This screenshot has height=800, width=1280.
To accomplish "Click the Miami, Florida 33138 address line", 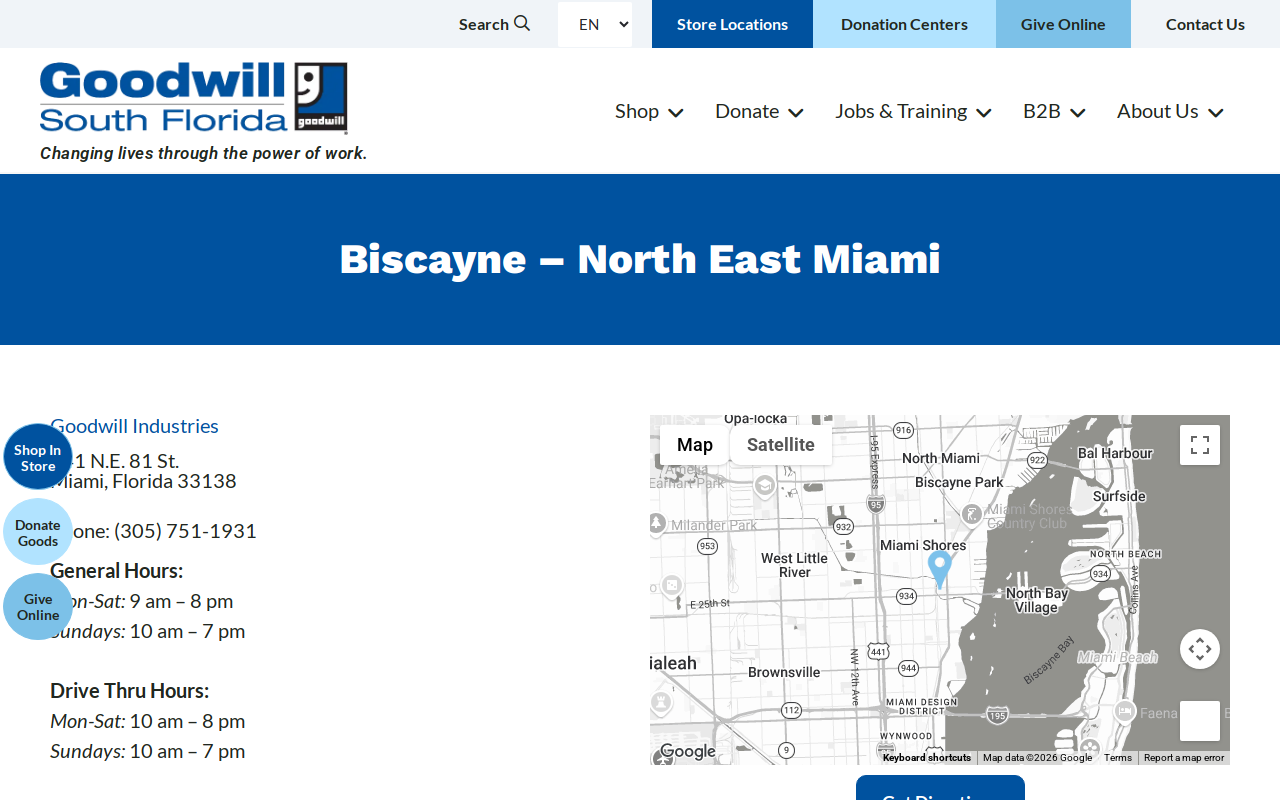I will [143, 481].
